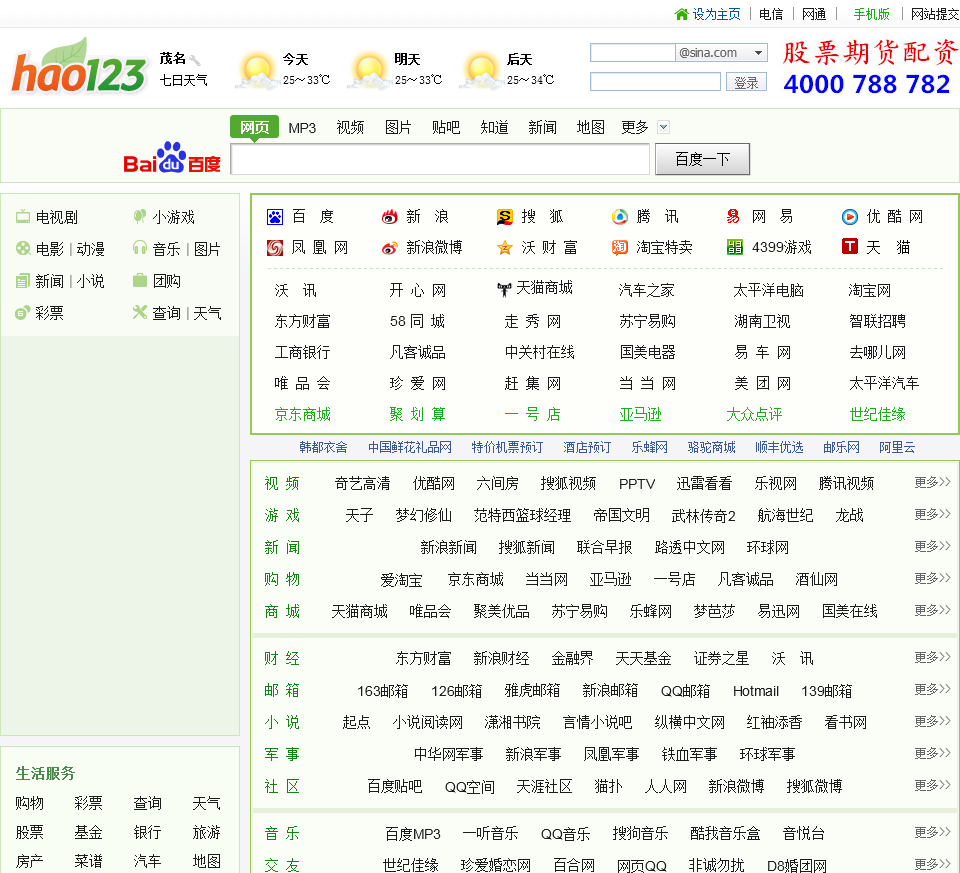Click the green home icon 设为主页
960x873 pixels.
(682, 14)
